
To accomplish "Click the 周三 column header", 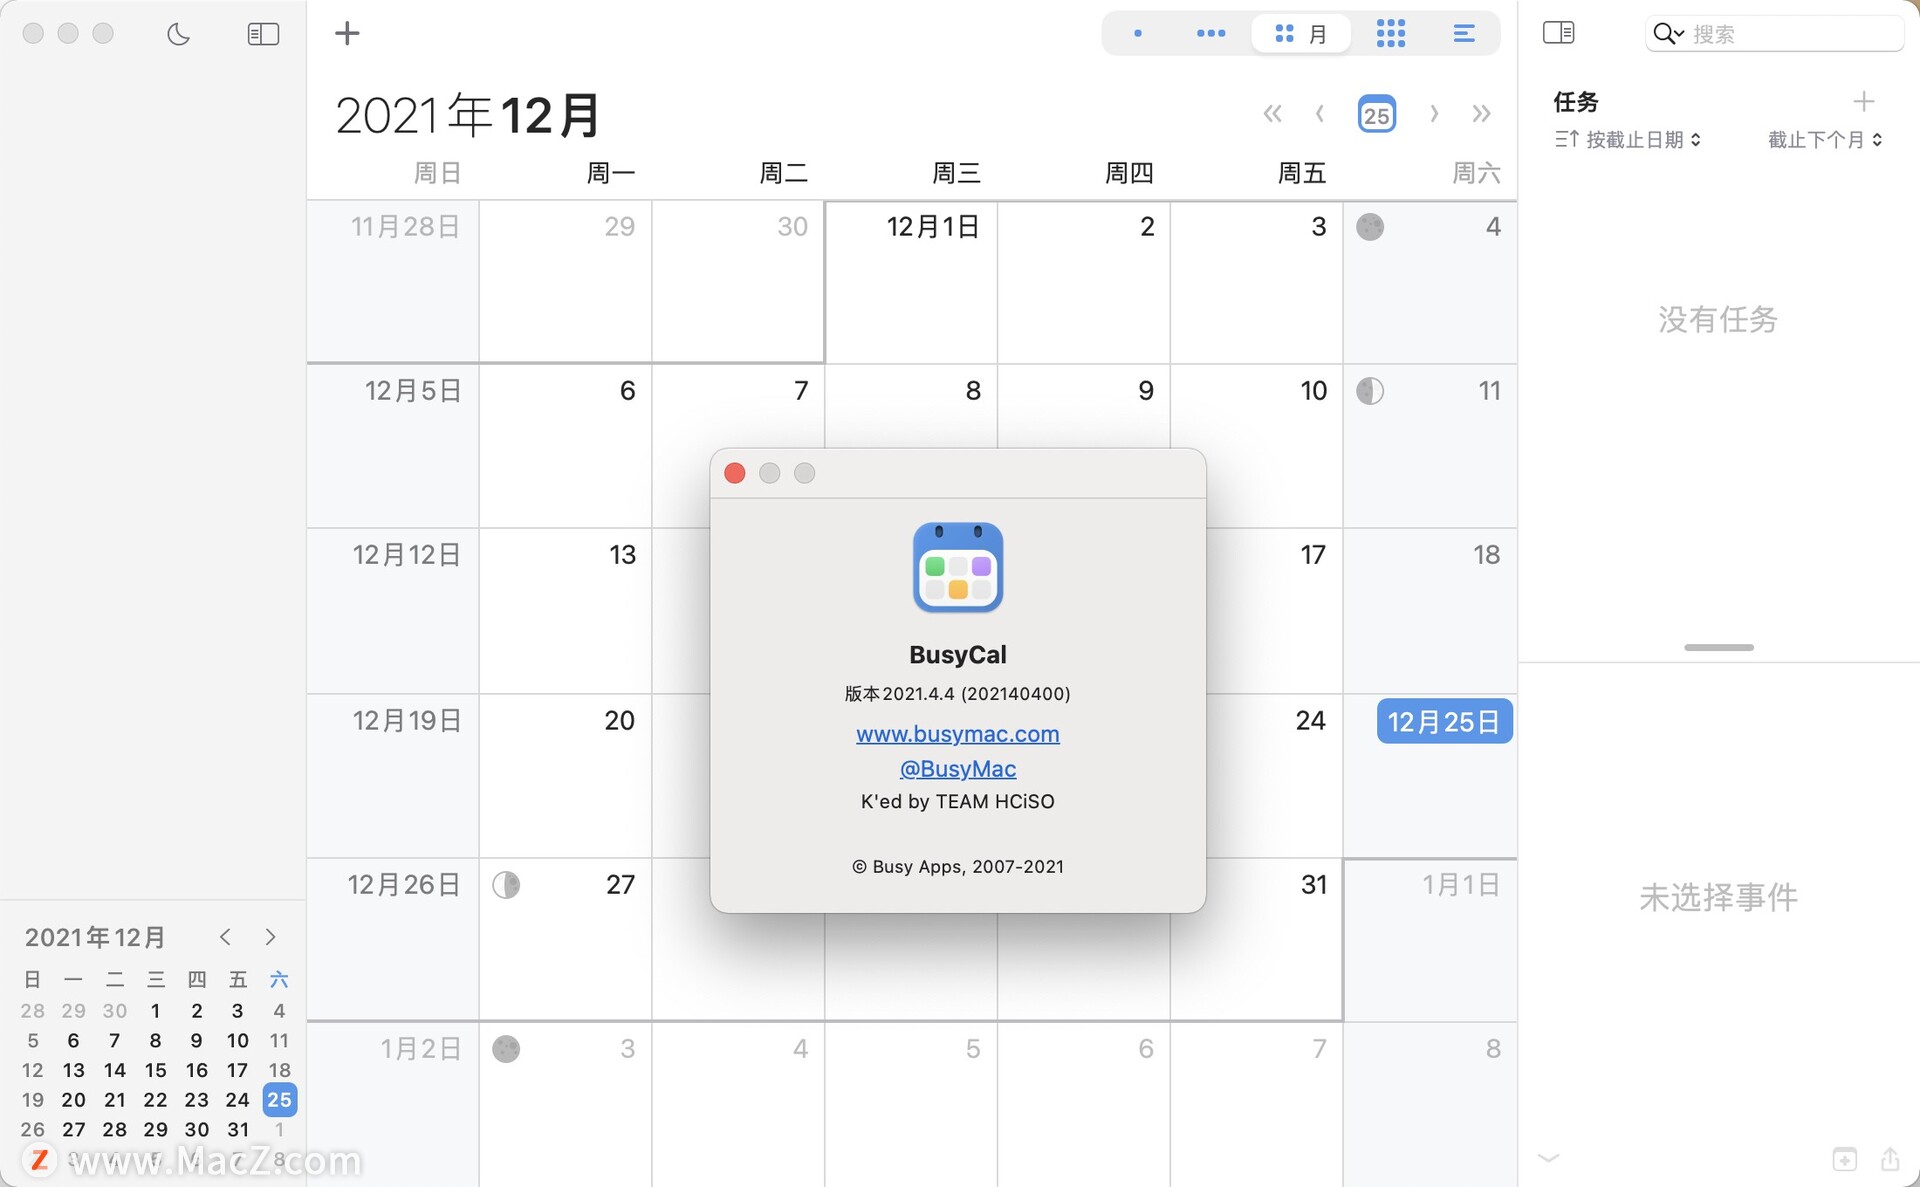I will [x=956, y=173].
